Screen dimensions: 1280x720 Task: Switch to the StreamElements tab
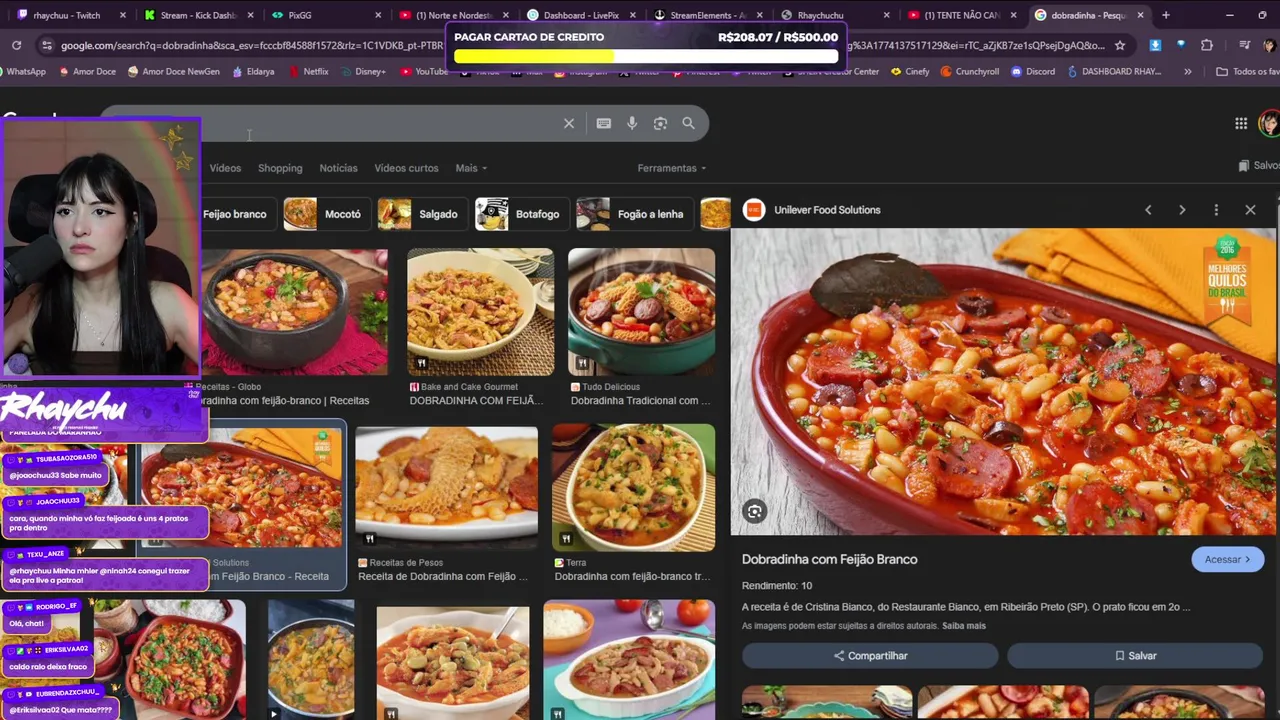709,15
